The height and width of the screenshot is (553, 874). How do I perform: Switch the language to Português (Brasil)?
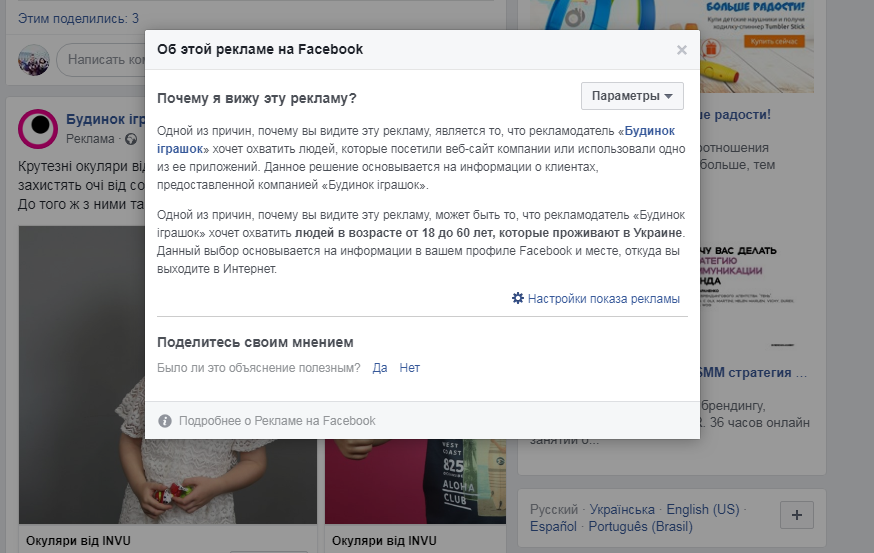click(x=640, y=526)
